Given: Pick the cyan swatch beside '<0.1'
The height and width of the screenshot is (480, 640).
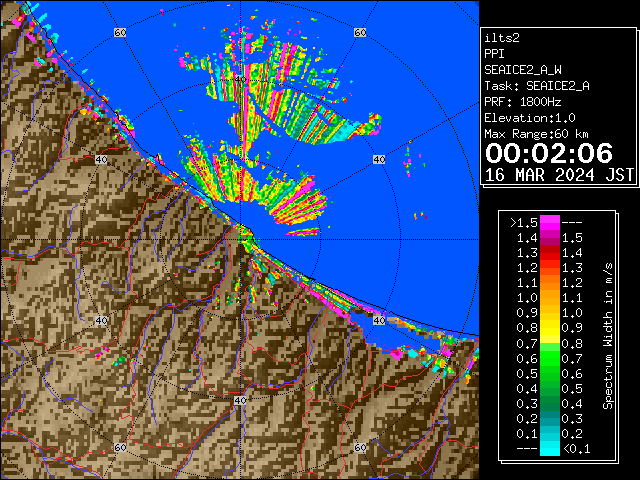Looking at the screenshot, I should coord(550,448).
